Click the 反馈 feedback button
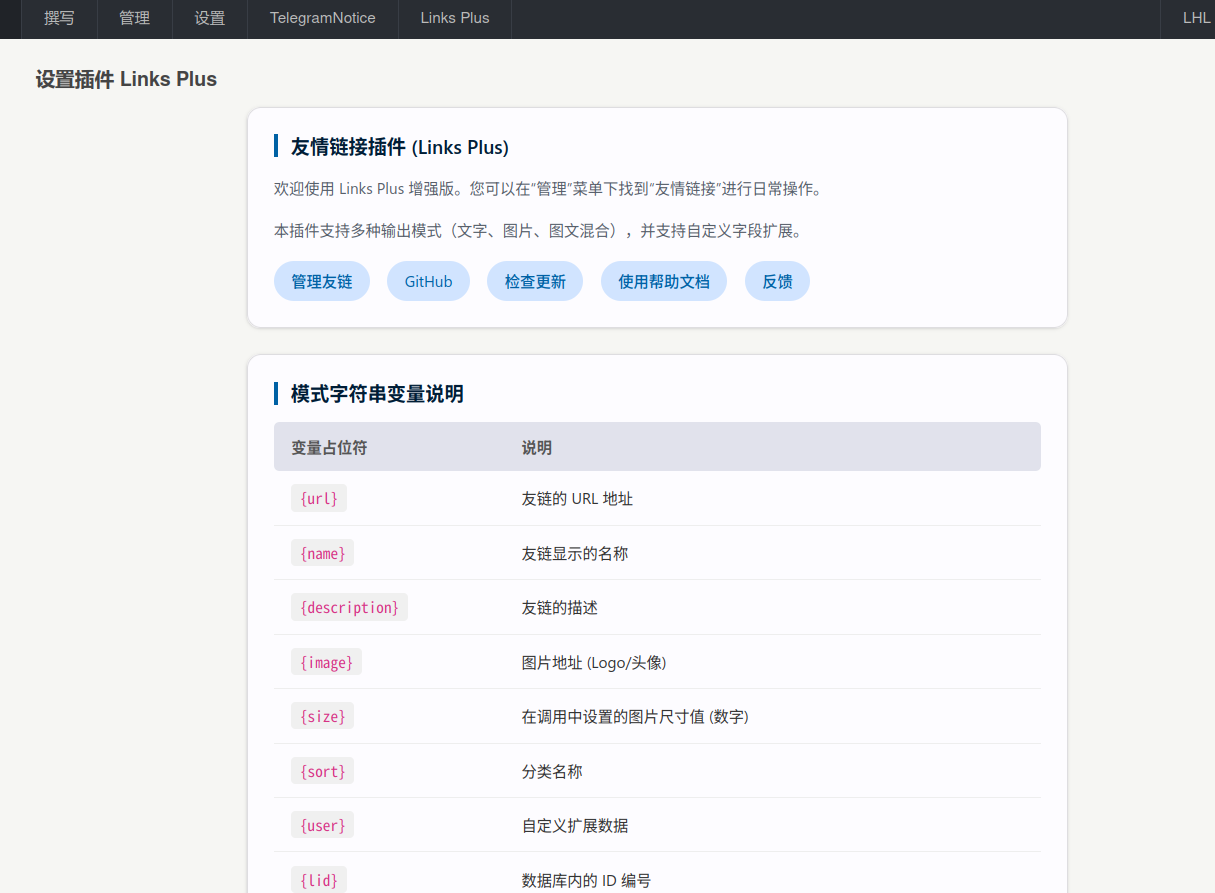This screenshot has height=893, width=1215. point(777,282)
